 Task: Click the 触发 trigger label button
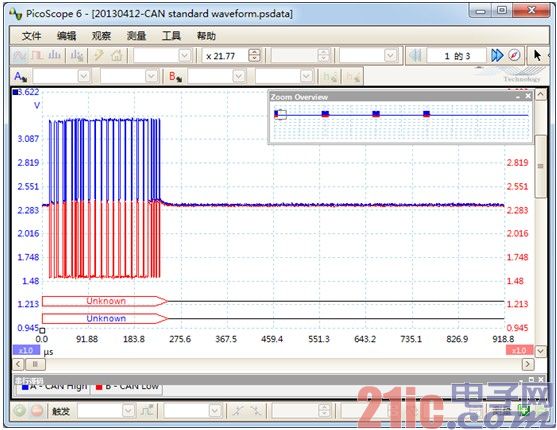pyautogui.click(x=61, y=411)
